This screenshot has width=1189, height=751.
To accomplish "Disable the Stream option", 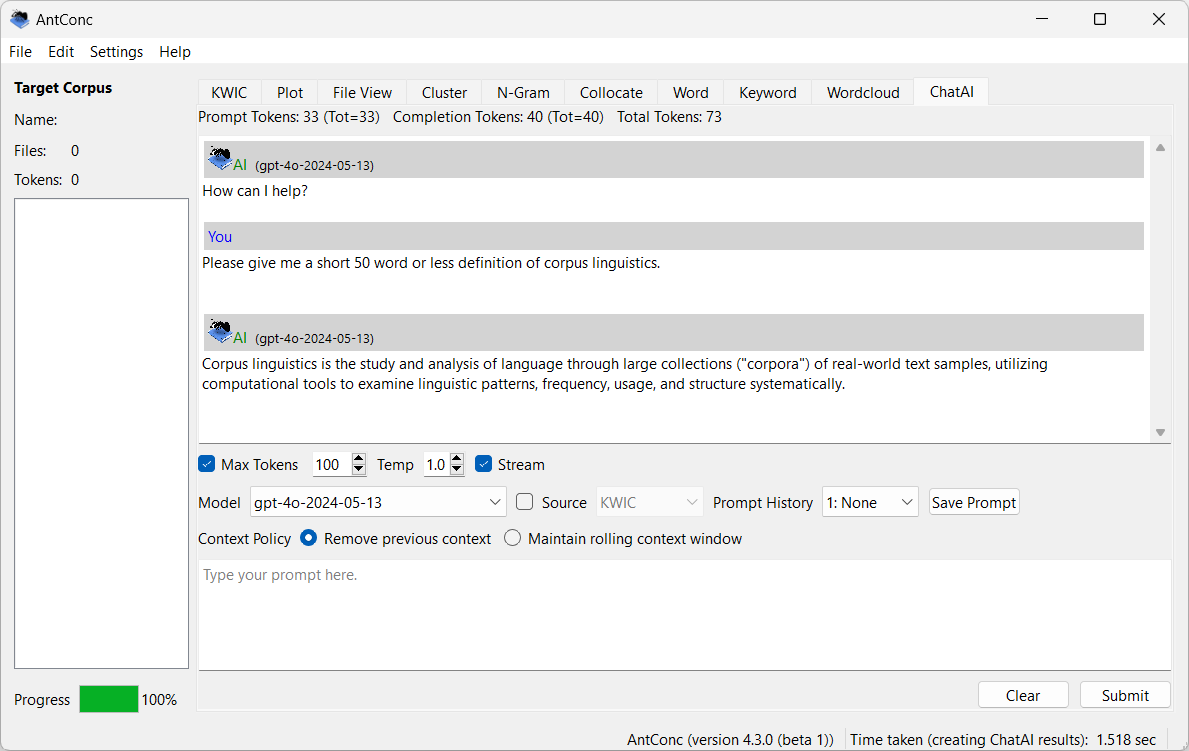I will 482,463.
